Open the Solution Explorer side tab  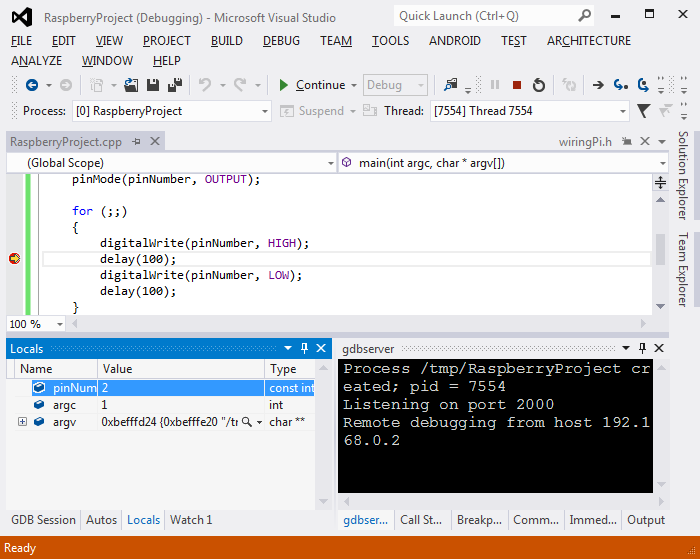[x=683, y=175]
